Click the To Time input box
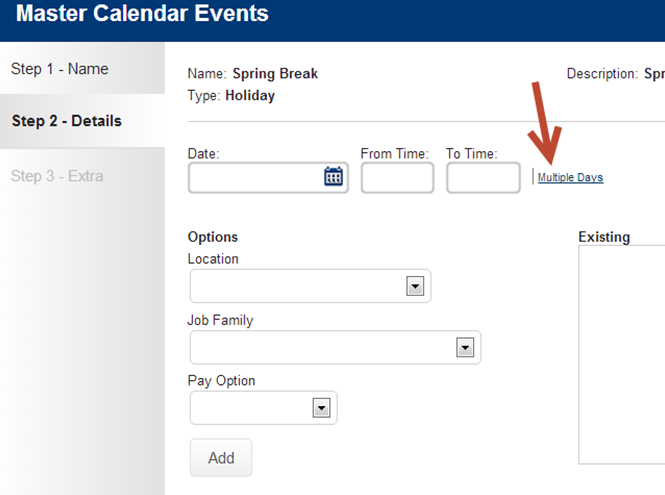Screen dimensions: 665x495 pyautogui.click(x=483, y=178)
